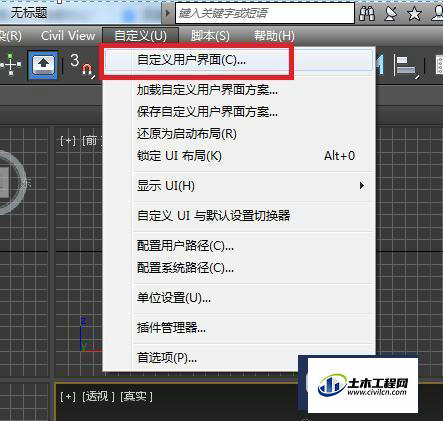The width and height of the screenshot is (443, 421).
Task: Click the [+] label in front viewport
Action: click(68, 141)
